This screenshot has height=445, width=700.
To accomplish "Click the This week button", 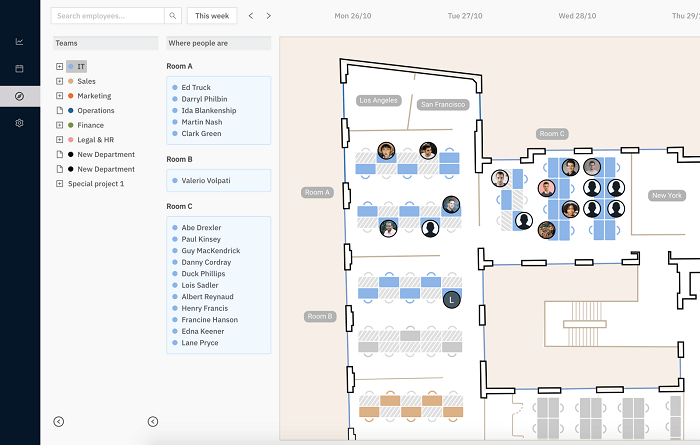I will (212, 16).
